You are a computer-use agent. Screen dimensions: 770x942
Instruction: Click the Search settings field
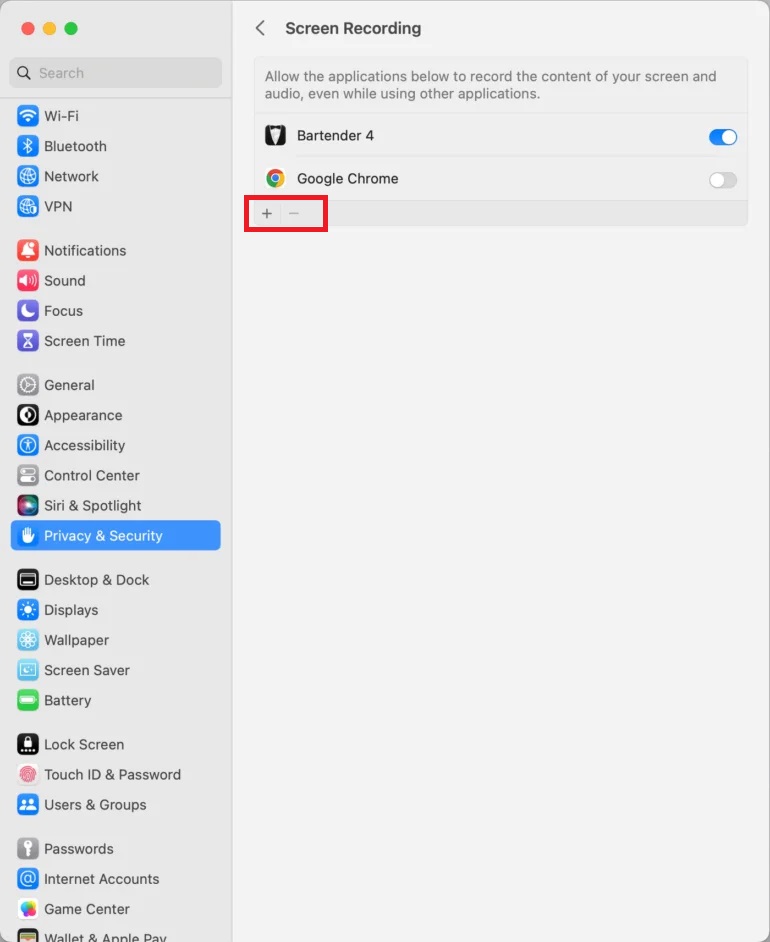pos(115,73)
